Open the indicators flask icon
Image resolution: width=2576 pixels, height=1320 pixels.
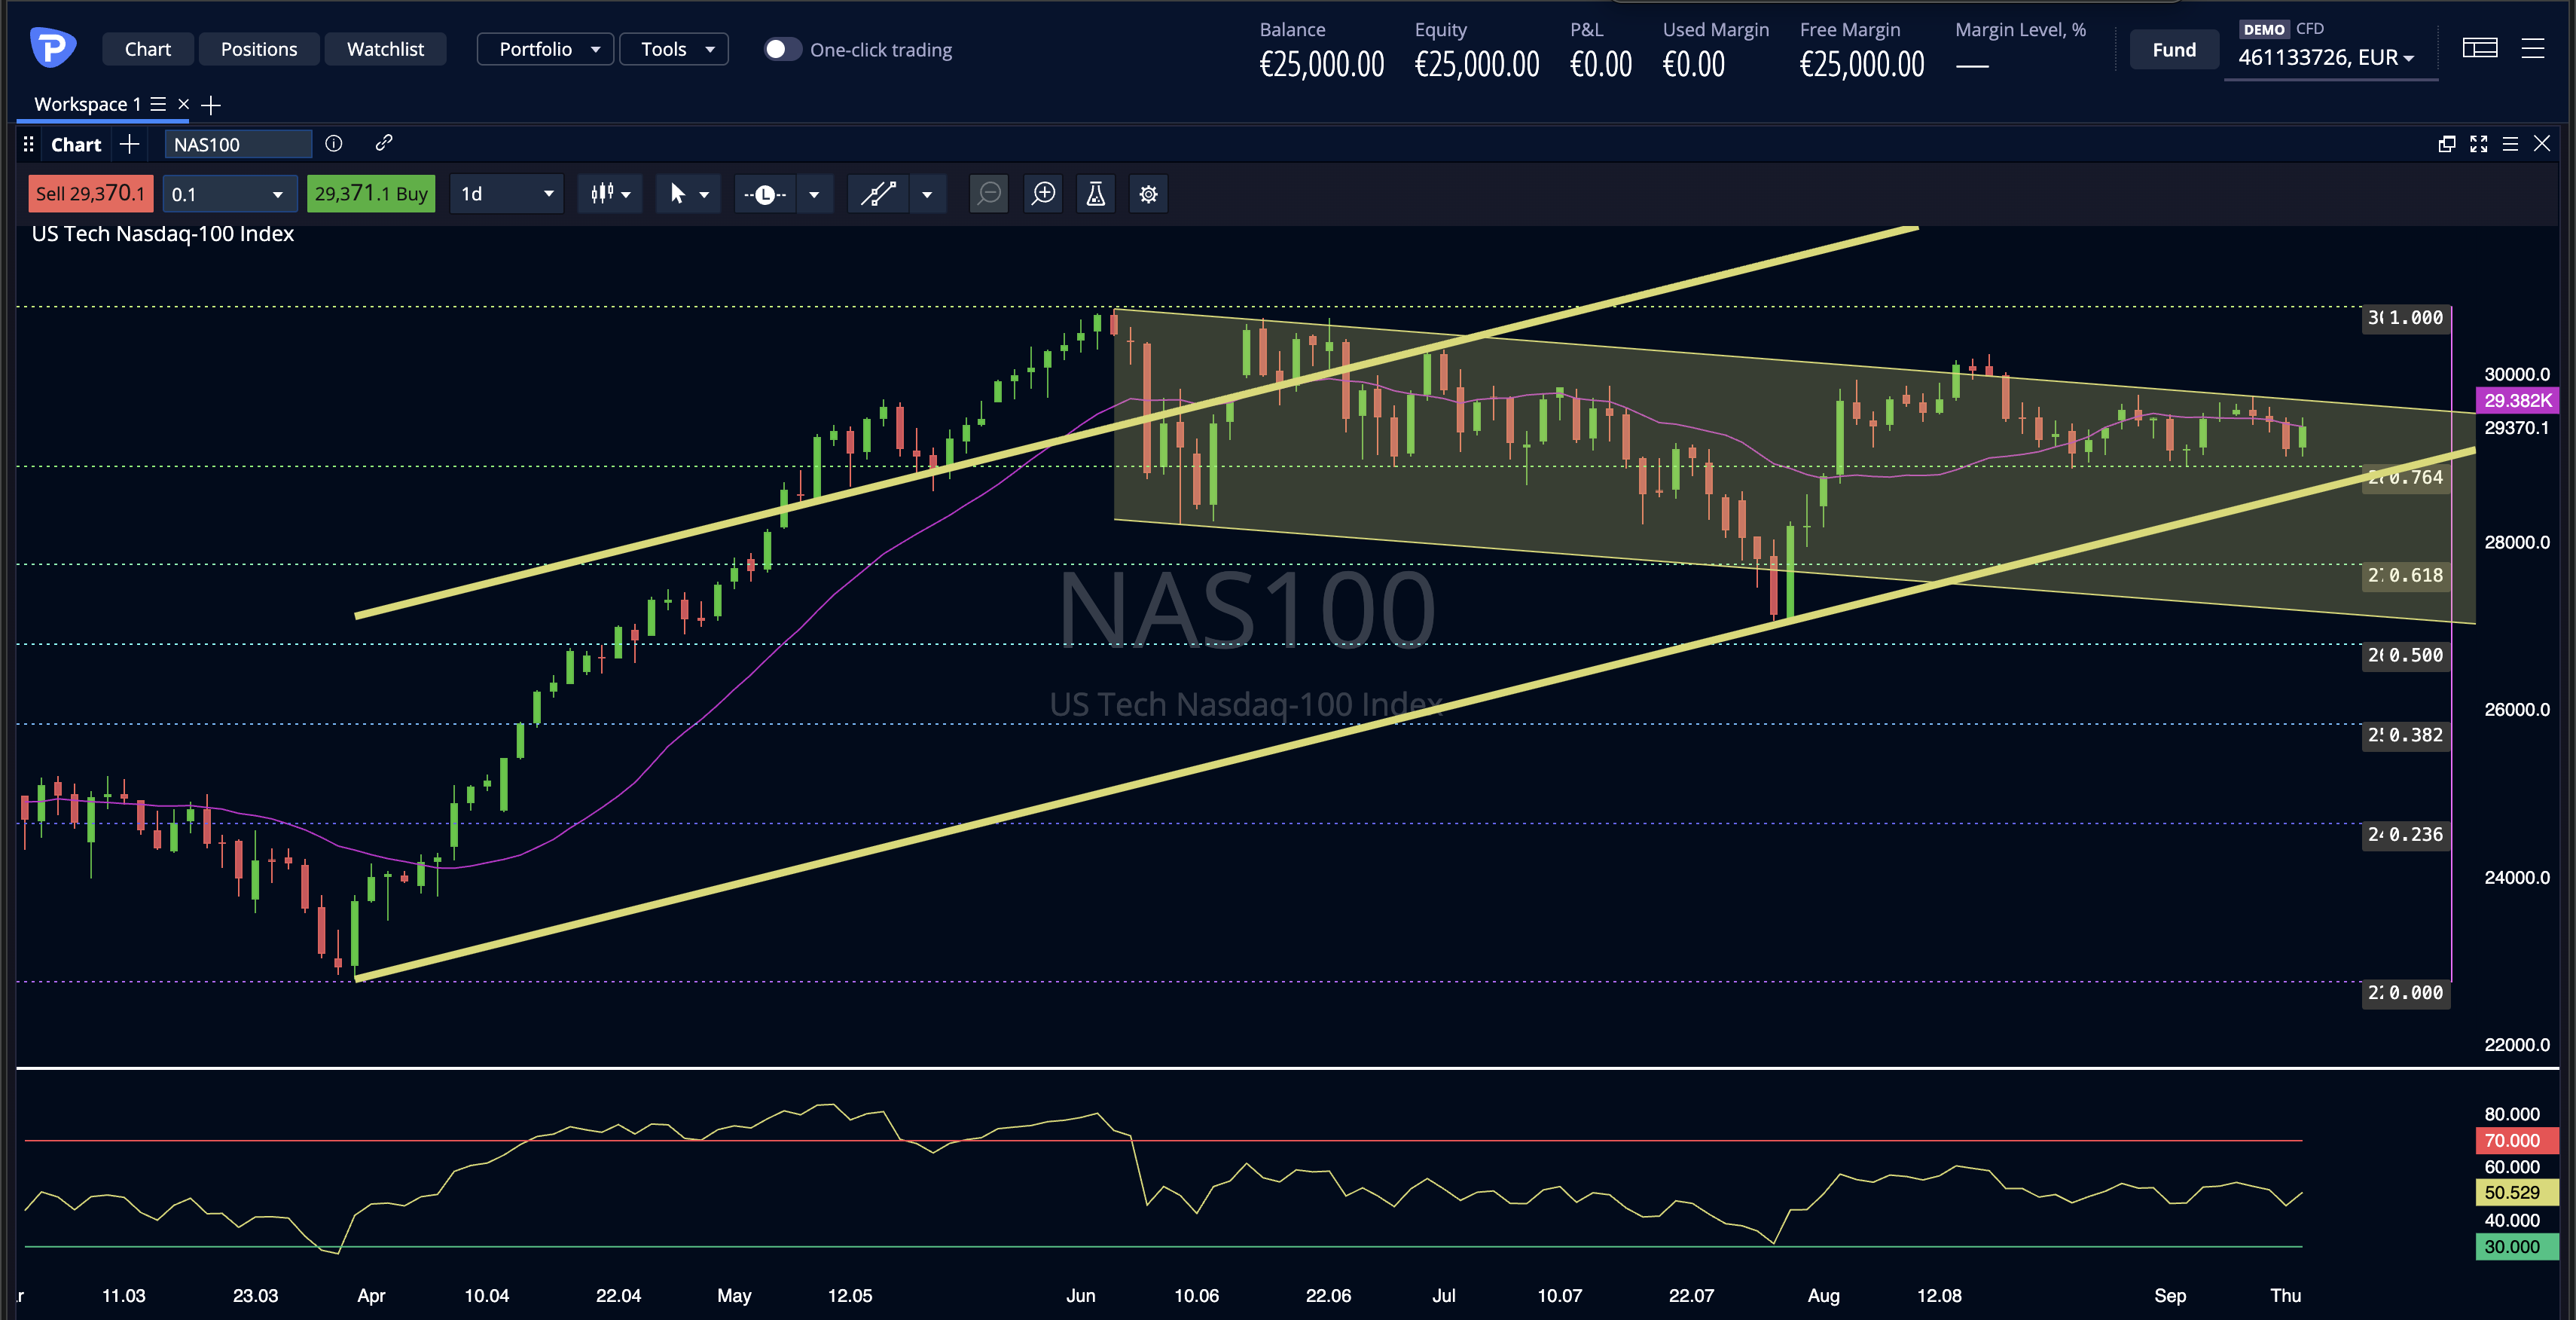click(1096, 193)
